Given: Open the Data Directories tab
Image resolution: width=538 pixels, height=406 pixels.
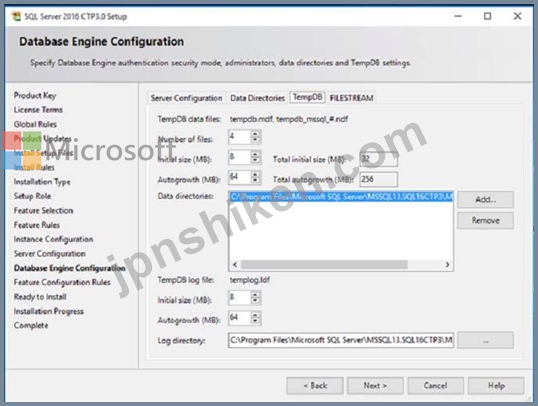Looking at the screenshot, I should point(257,98).
